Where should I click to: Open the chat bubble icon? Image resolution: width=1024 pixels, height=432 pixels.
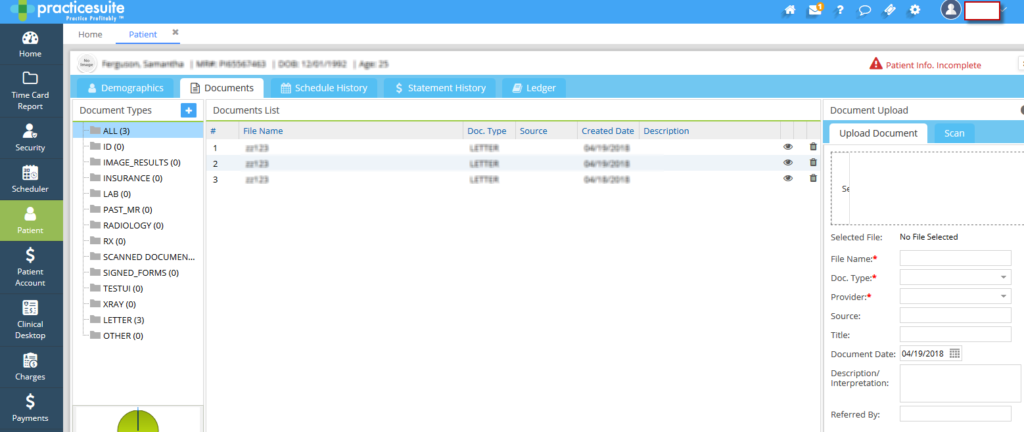click(865, 10)
